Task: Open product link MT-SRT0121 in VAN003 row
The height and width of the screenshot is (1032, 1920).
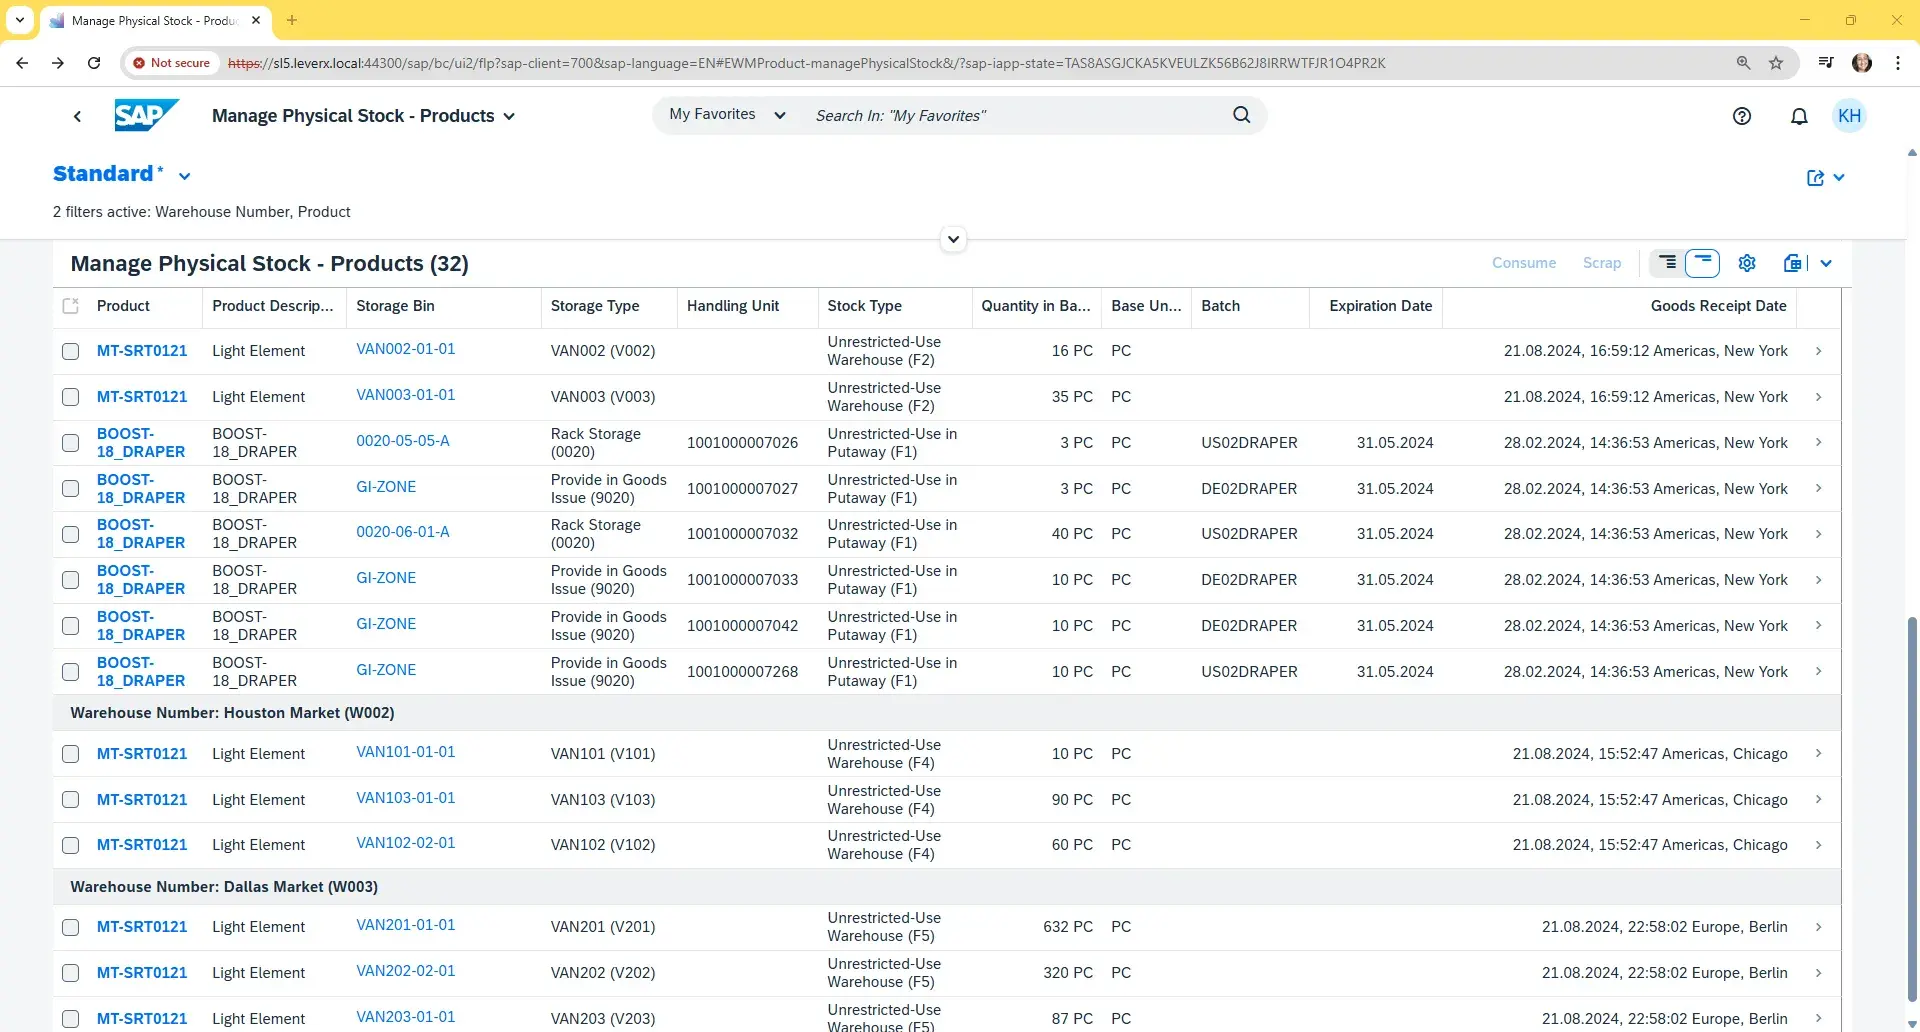Action: (142, 397)
